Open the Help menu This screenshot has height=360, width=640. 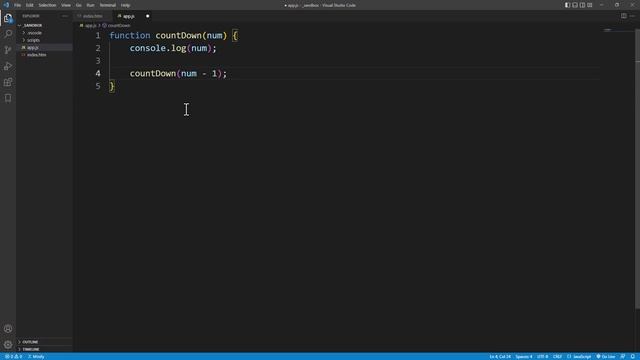click(x=125, y=5)
